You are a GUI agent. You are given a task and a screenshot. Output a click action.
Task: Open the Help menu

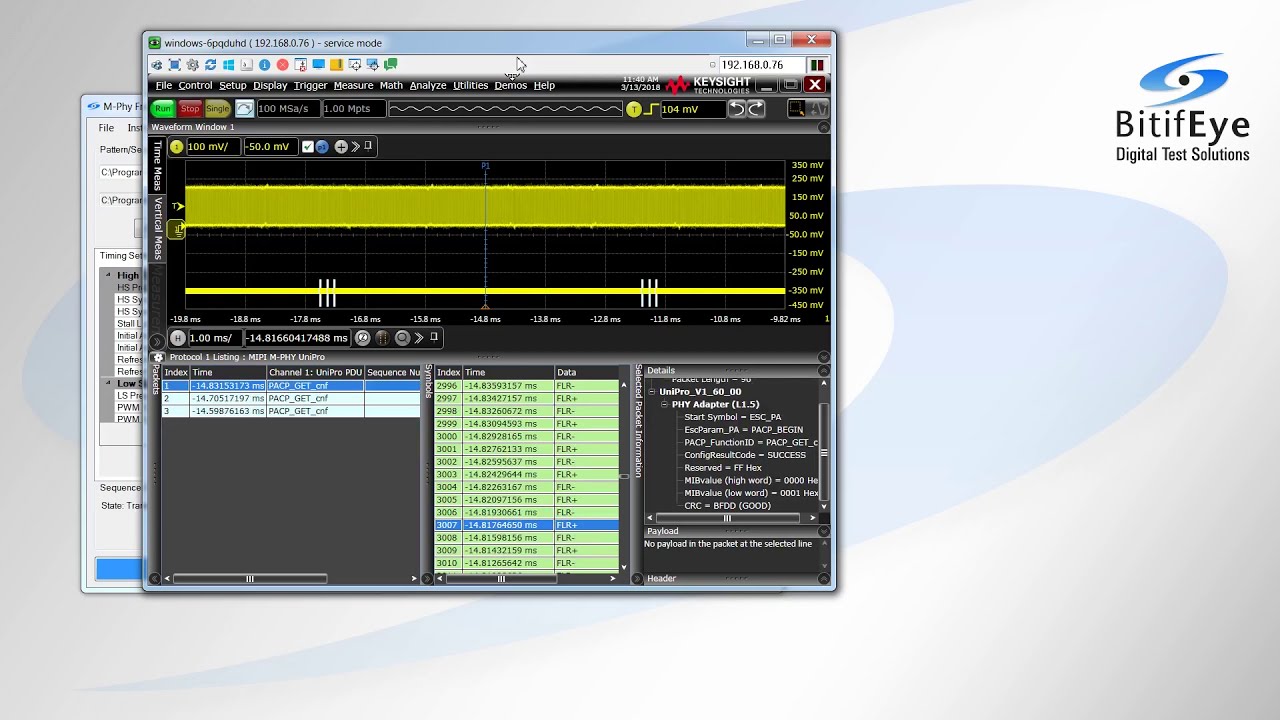[x=544, y=85]
